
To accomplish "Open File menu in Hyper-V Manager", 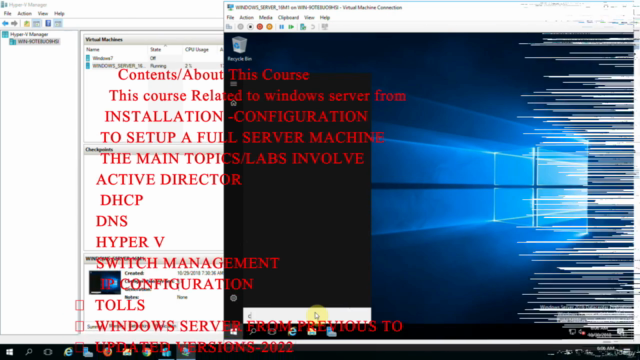I will [7, 13].
